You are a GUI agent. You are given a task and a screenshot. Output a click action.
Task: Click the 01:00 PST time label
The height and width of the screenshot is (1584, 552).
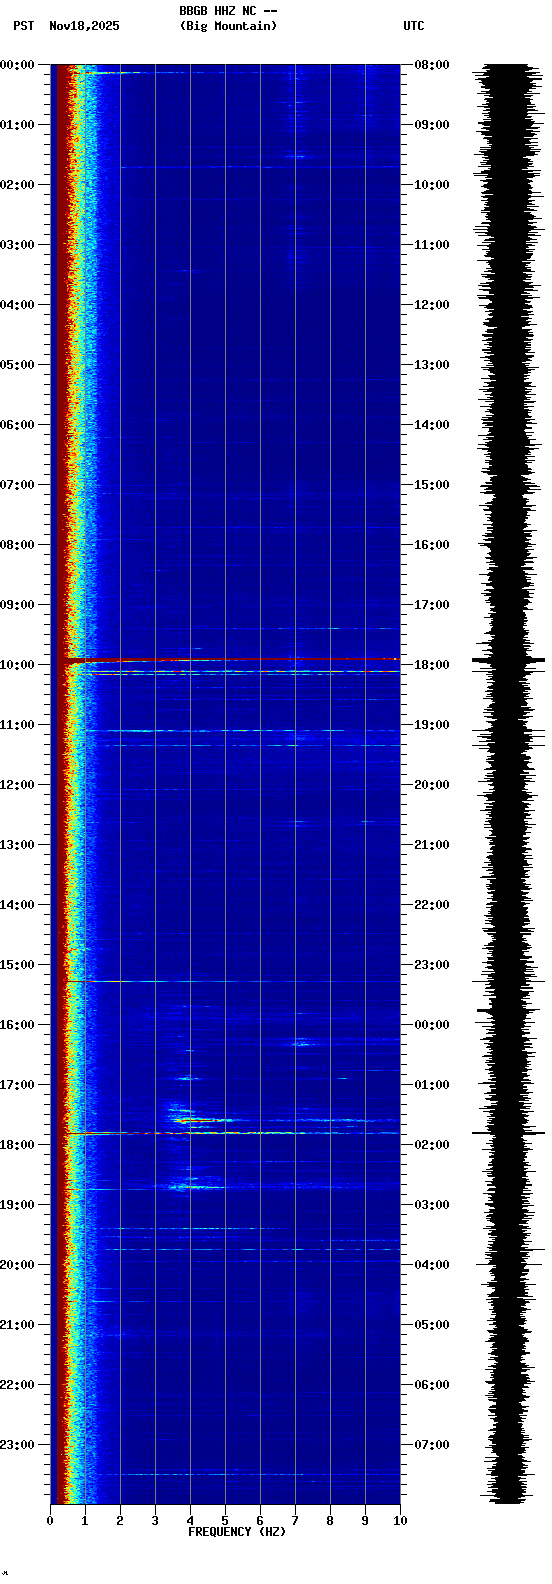coord(17,125)
